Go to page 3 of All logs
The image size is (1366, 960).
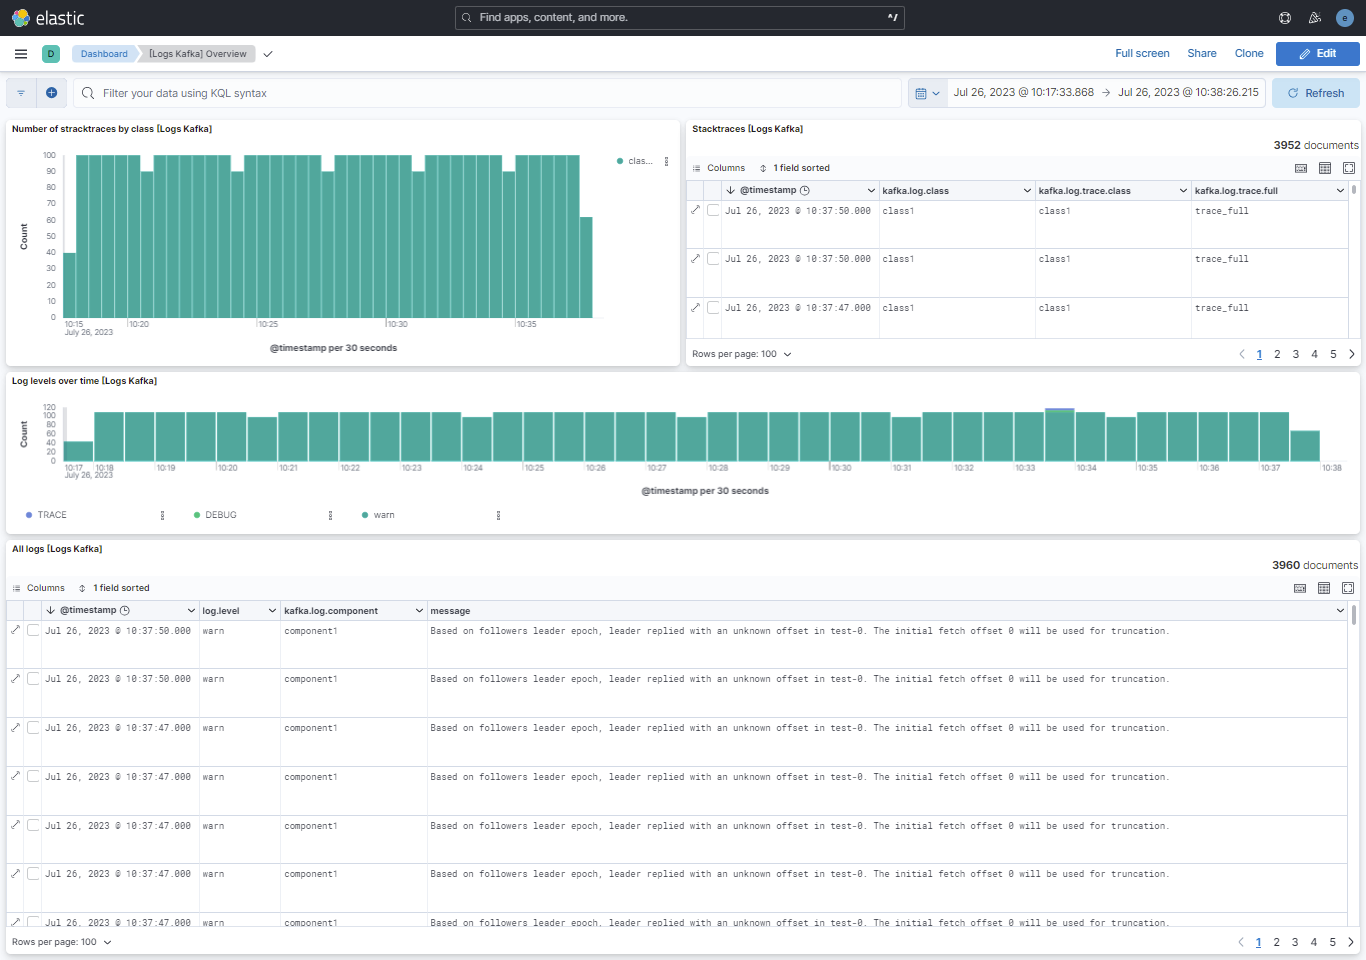coord(1295,942)
